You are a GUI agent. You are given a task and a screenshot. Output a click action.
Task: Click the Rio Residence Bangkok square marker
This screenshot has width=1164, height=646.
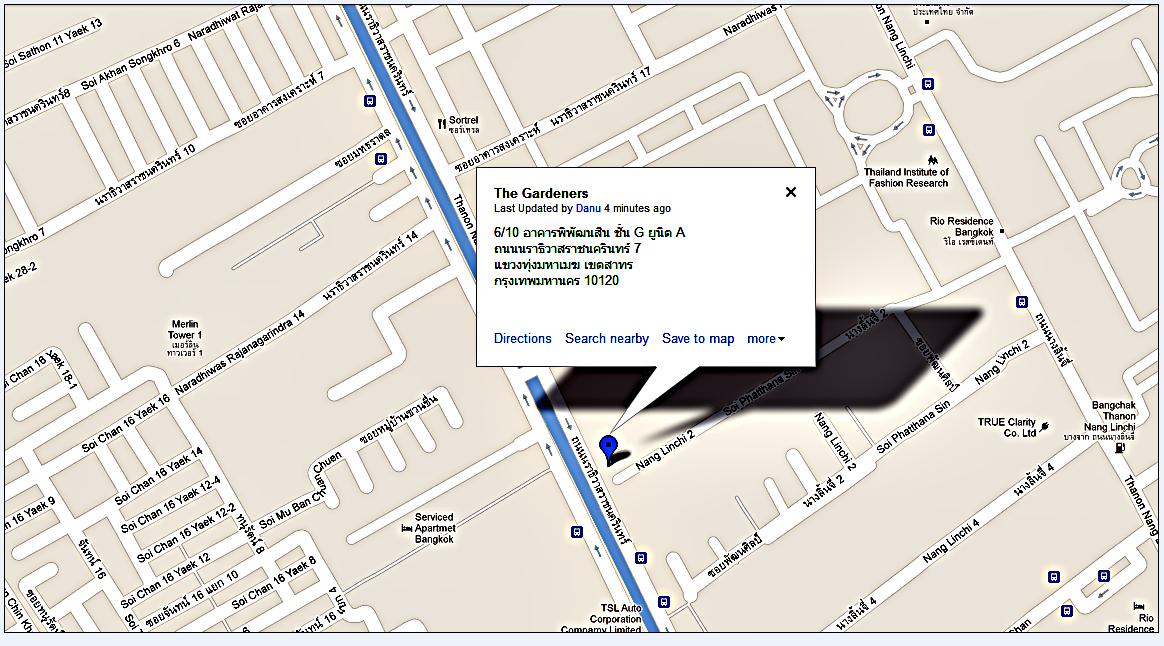tap(1001, 232)
